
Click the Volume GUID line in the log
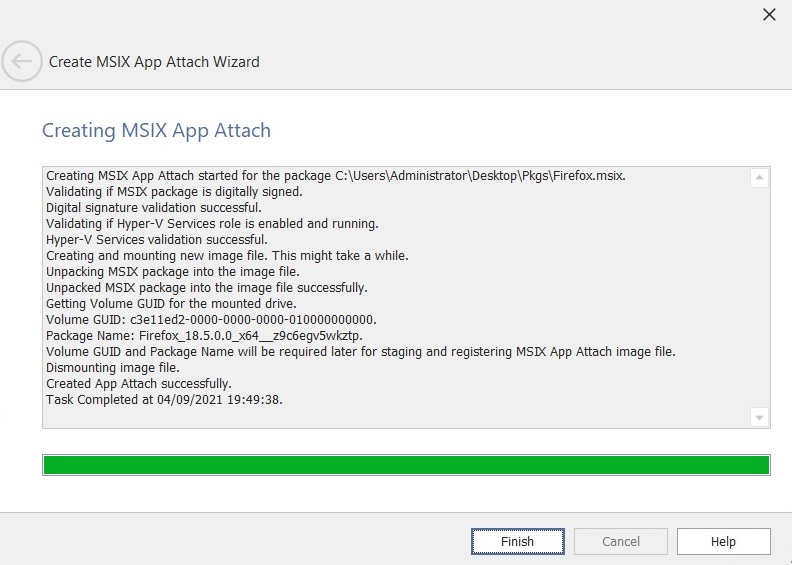tap(198, 320)
